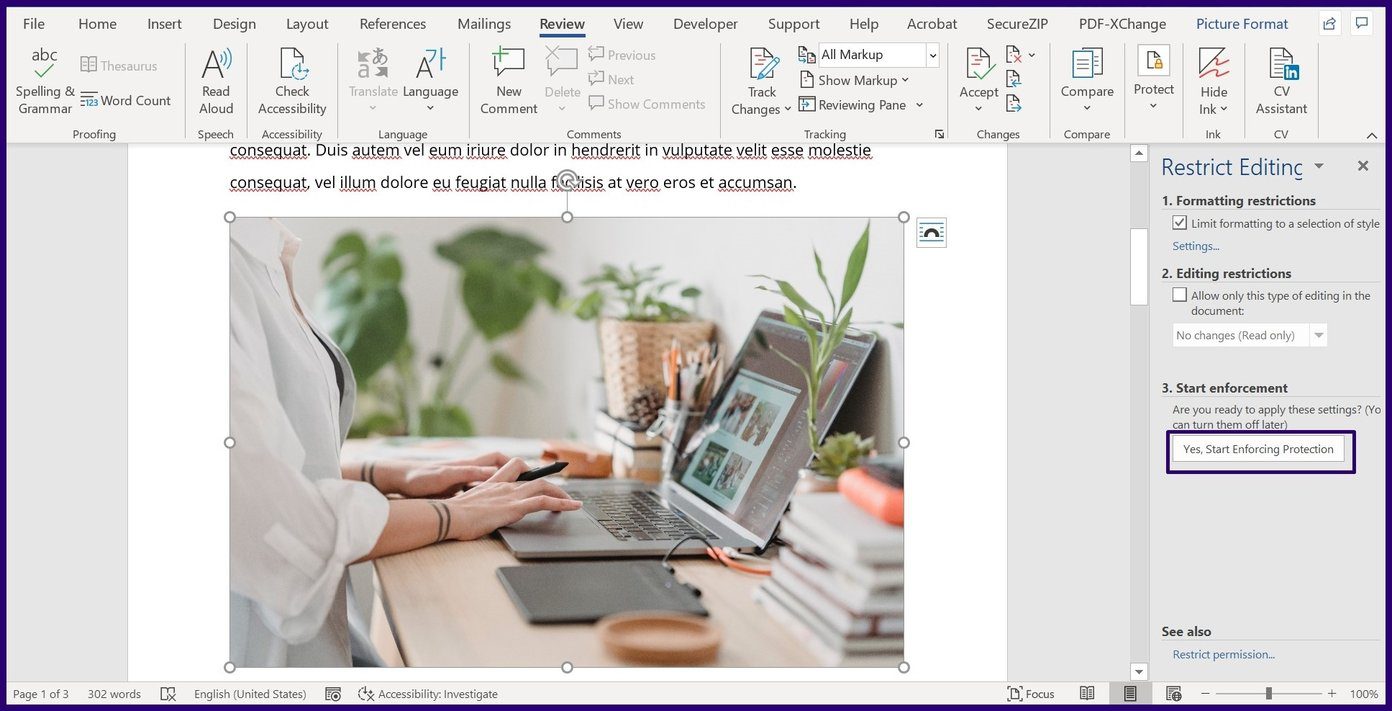
Task: Open Focus mode from status bar
Action: click(1033, 693)
